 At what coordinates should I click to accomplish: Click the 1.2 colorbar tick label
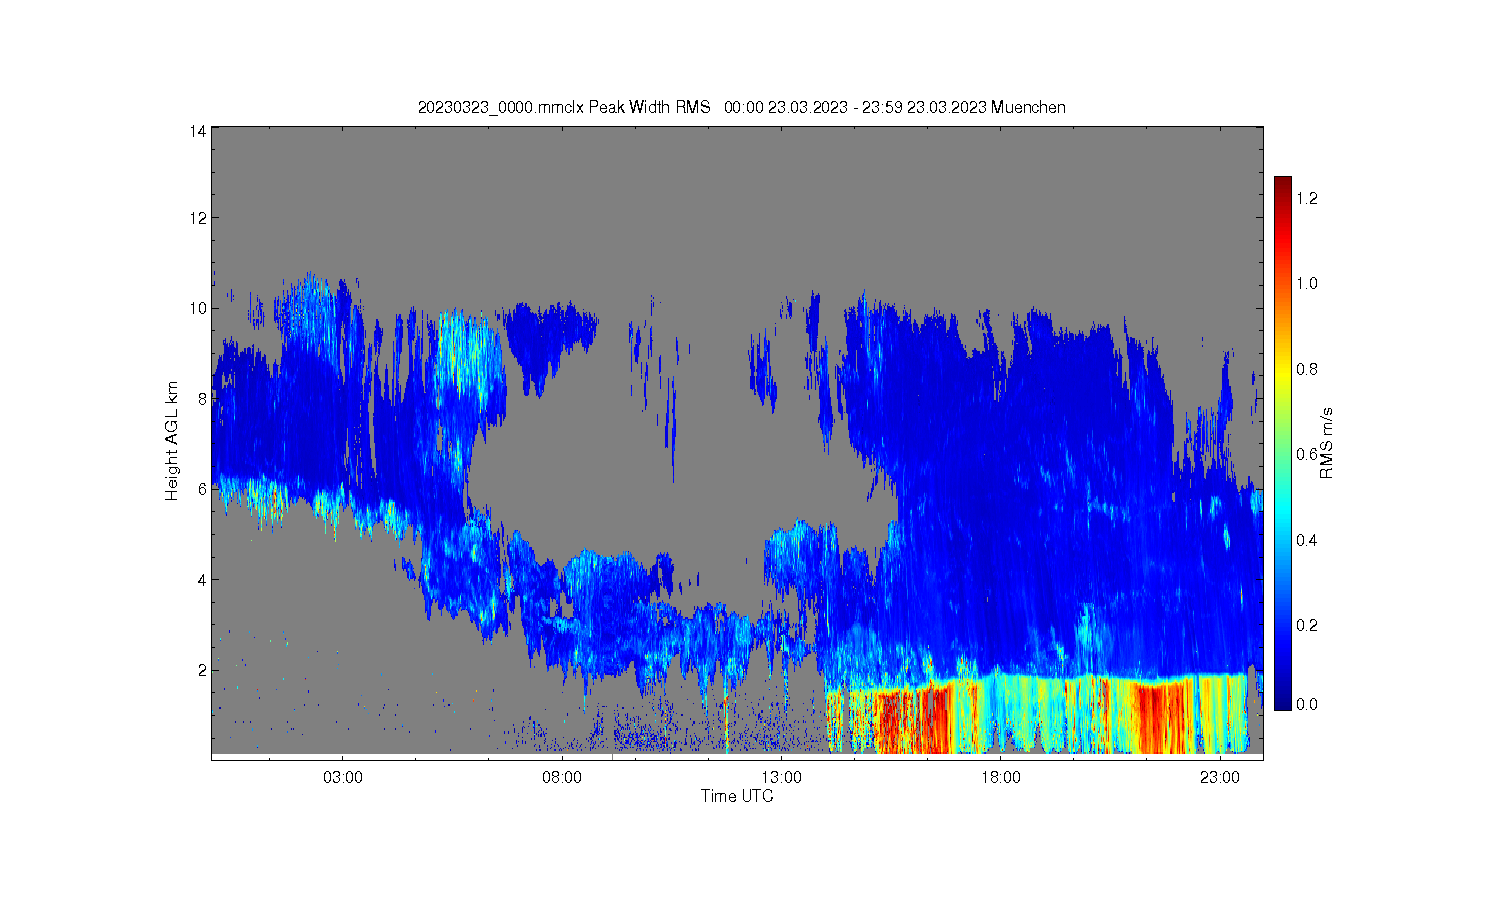point(1307,198)
